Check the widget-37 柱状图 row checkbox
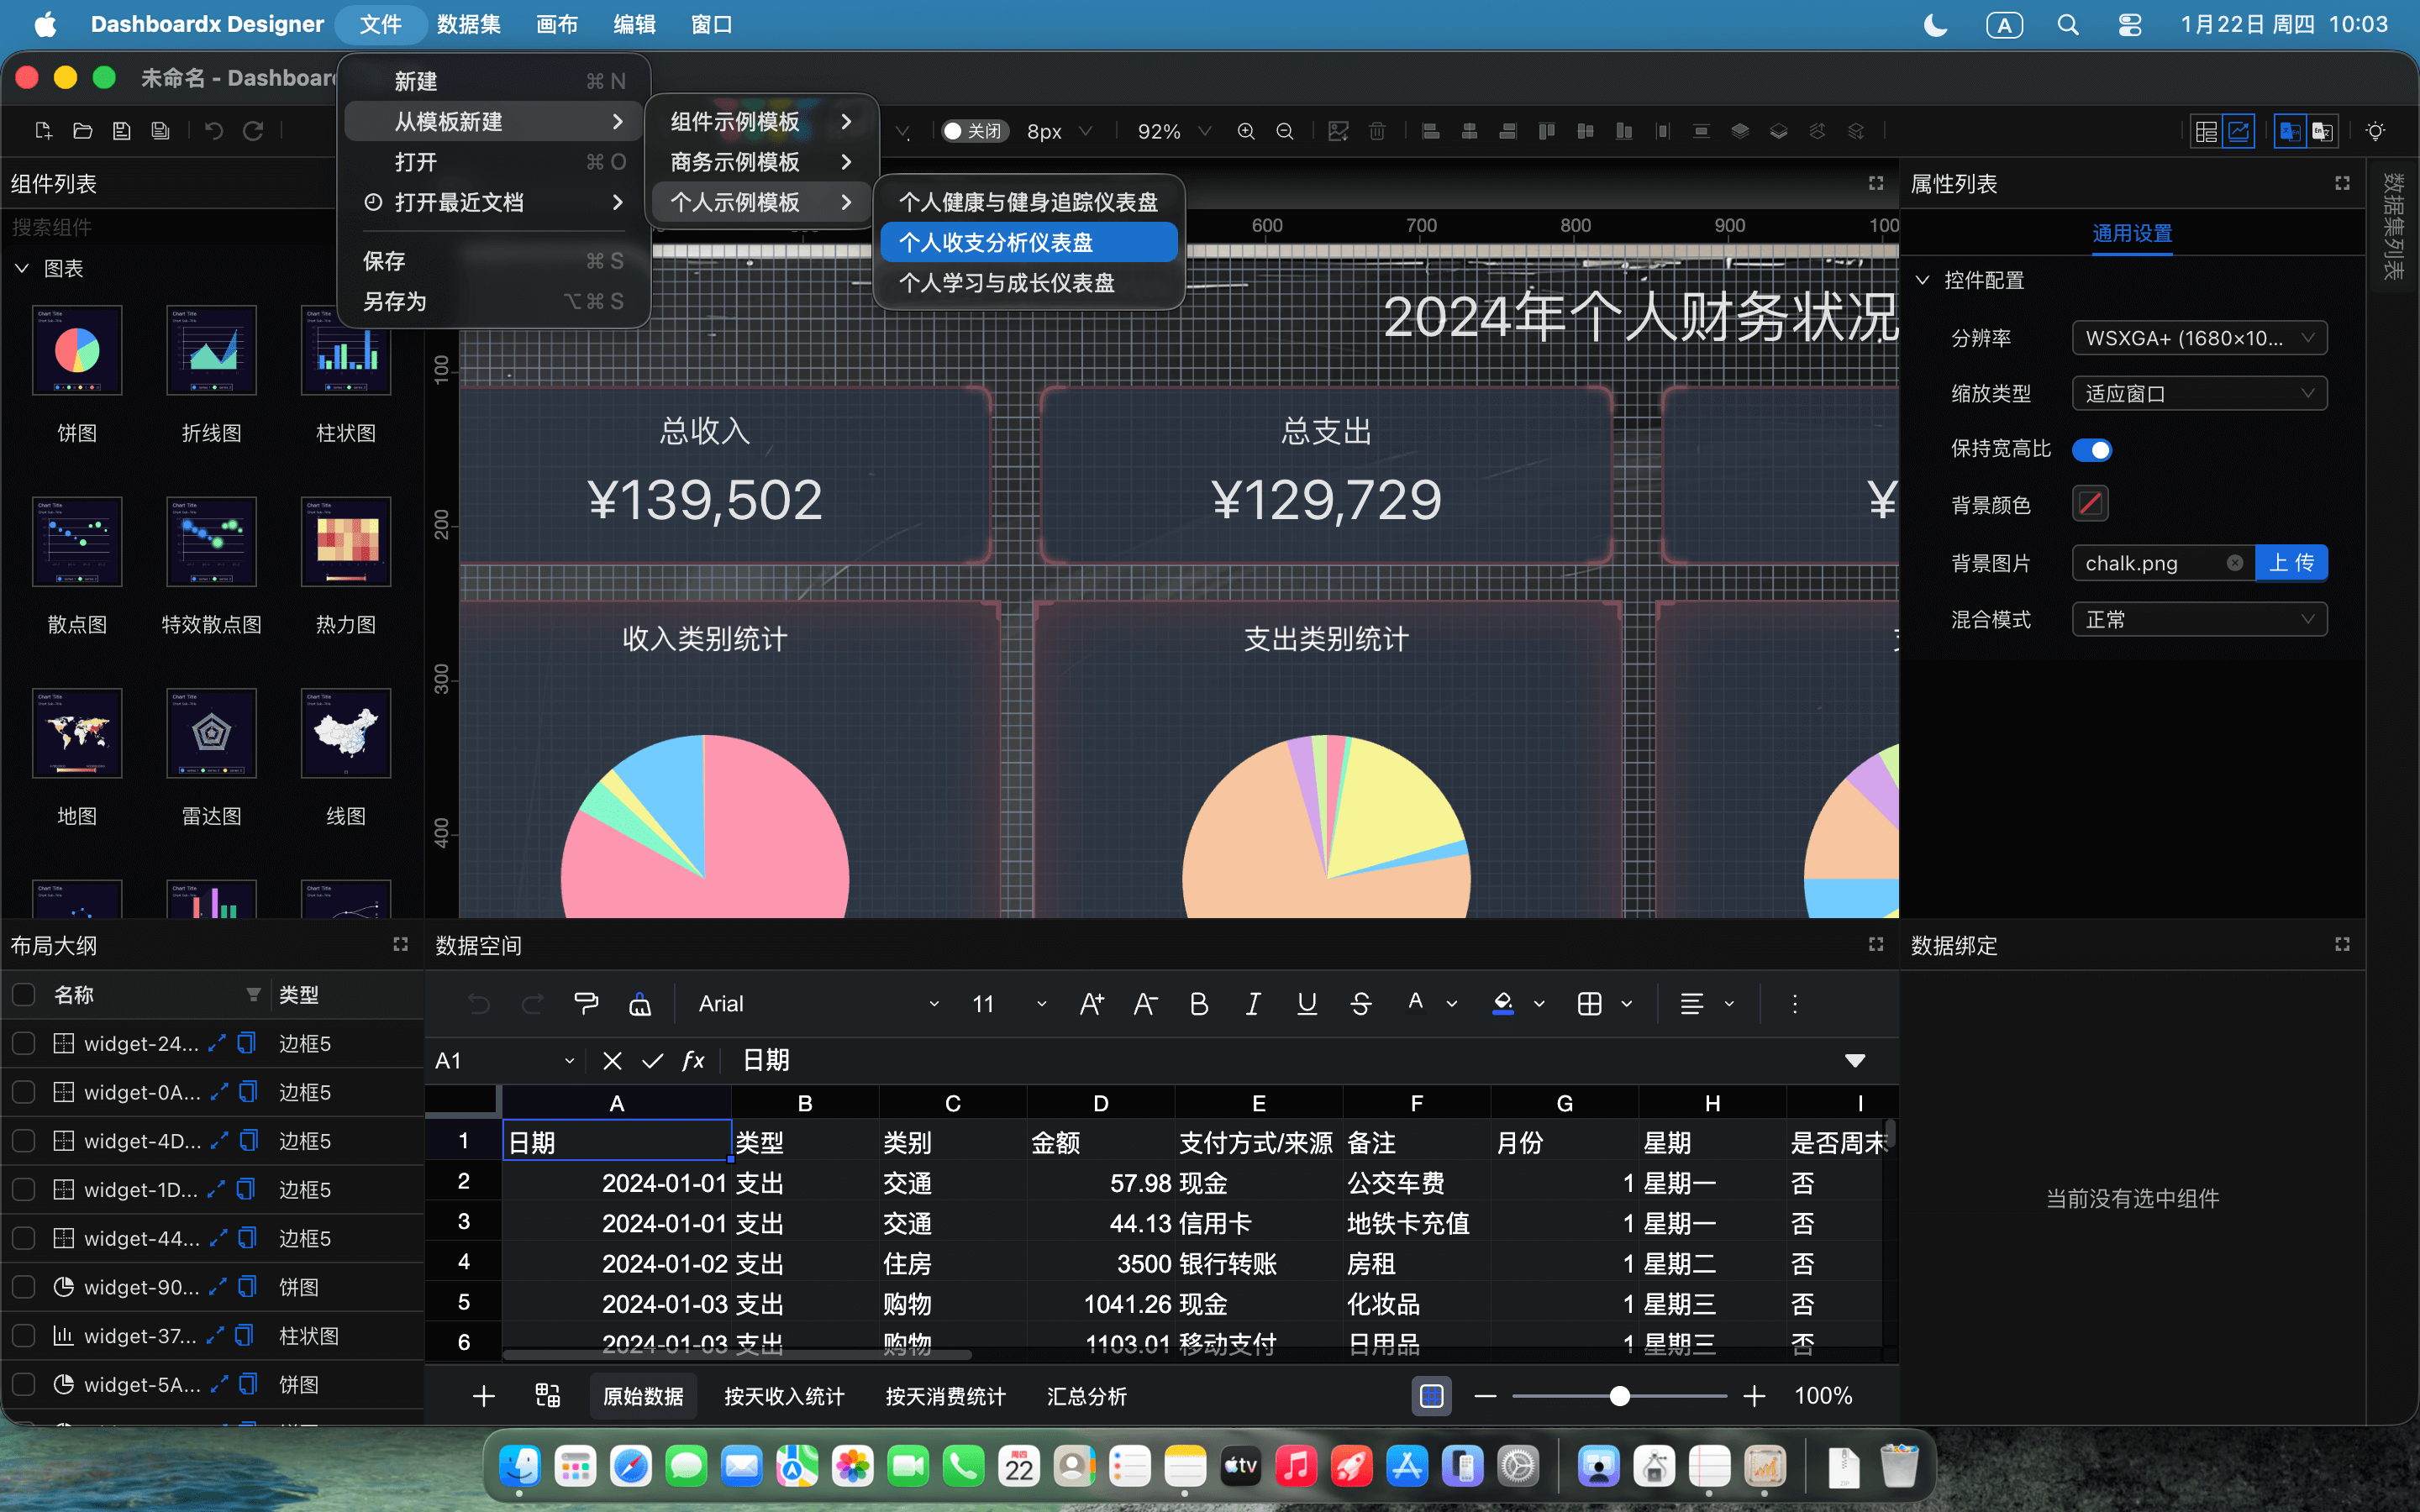This screenshot has width=2420, height=1512. 24,1336
